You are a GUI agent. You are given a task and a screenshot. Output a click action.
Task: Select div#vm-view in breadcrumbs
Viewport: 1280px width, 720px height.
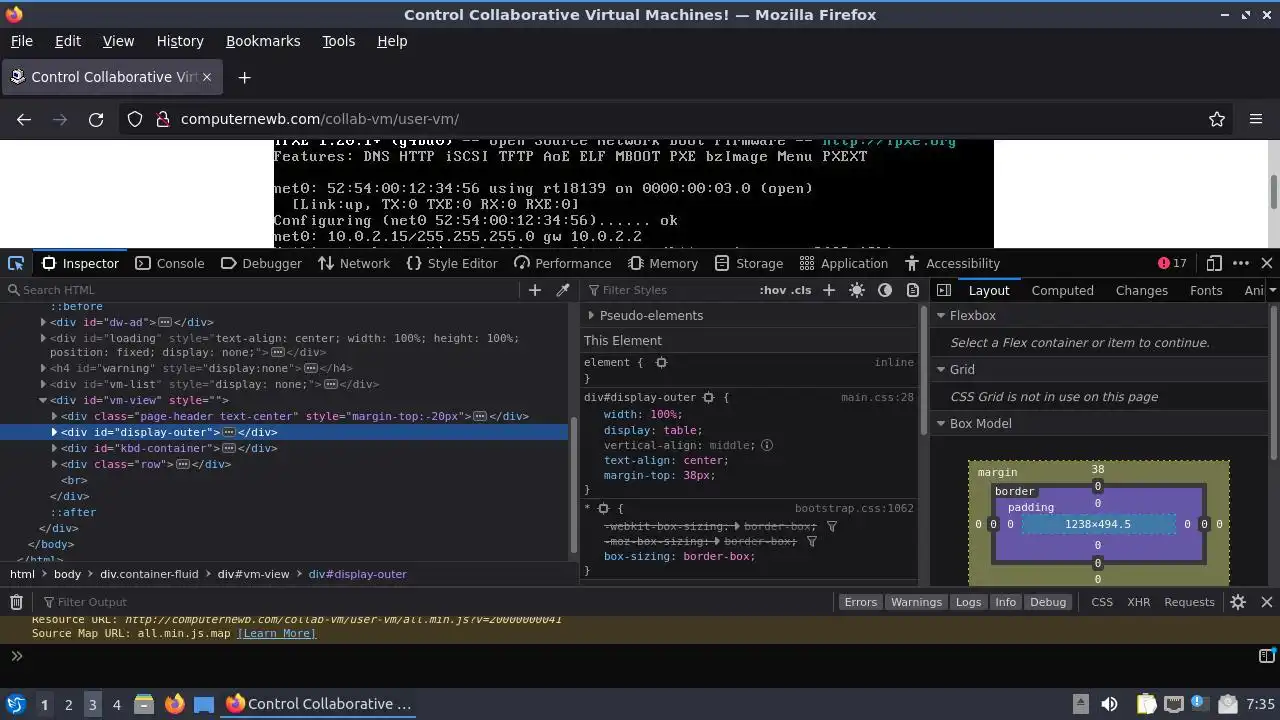(x=253, y=574)
